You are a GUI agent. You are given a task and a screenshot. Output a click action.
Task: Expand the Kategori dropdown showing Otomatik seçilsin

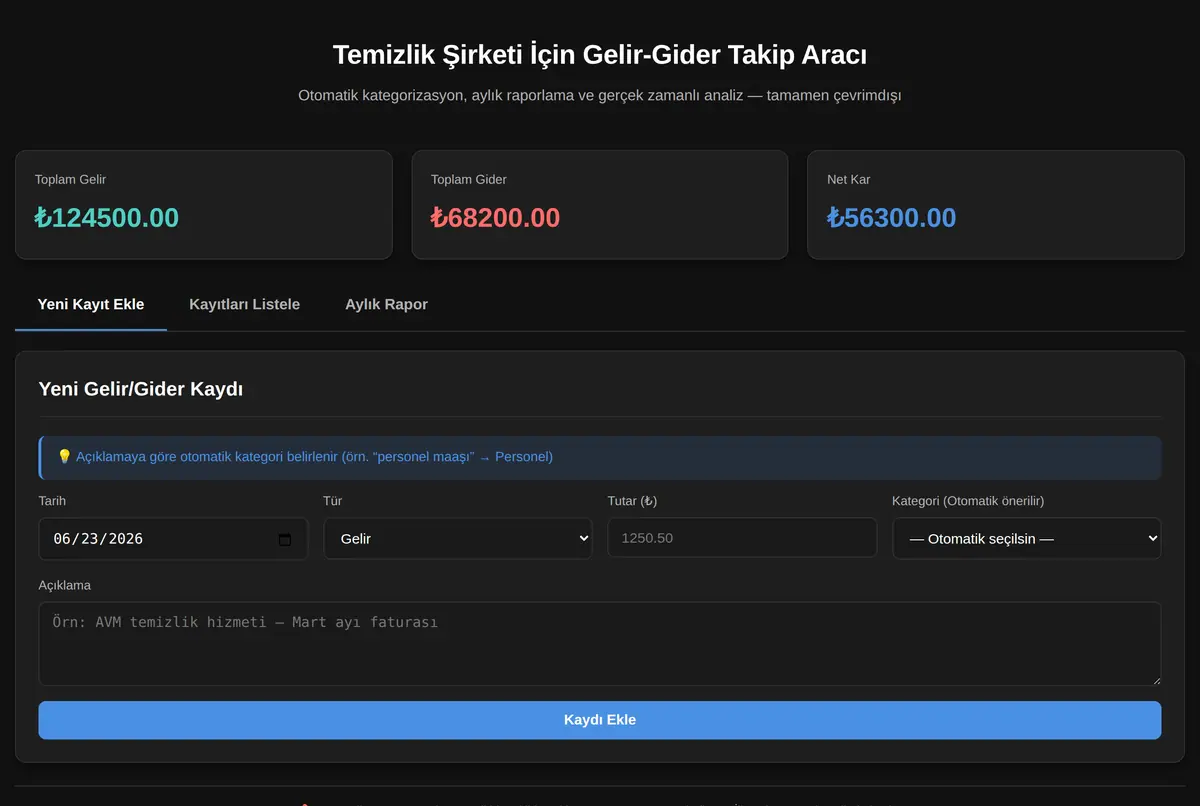click(x=1027, y=538)
